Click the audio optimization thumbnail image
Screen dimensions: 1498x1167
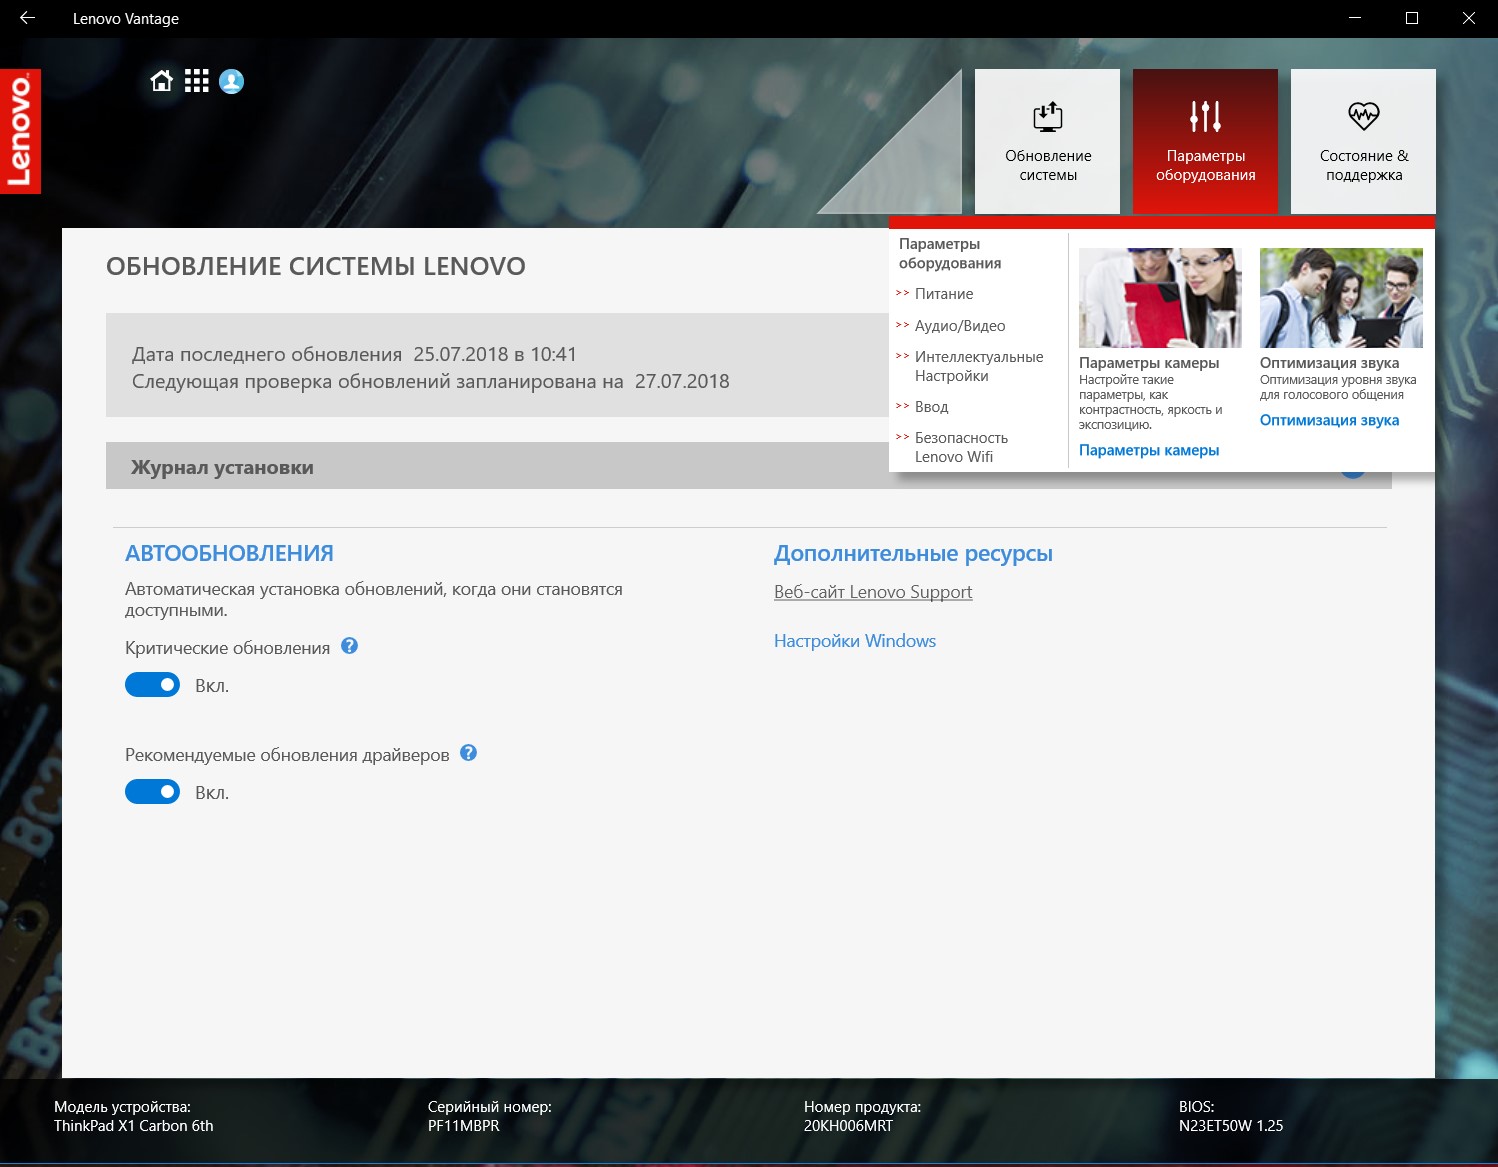click(1341, 298)
